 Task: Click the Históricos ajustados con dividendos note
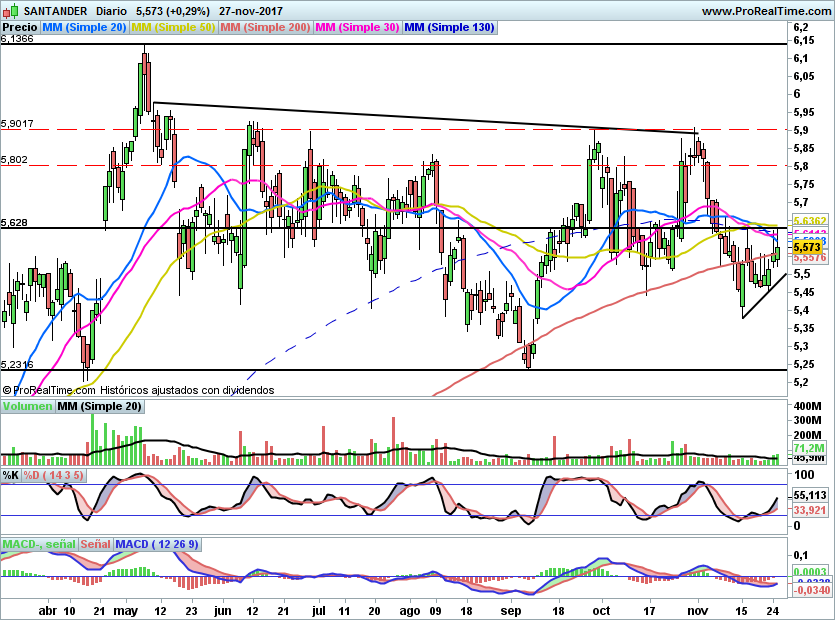(x=187, y=390)
